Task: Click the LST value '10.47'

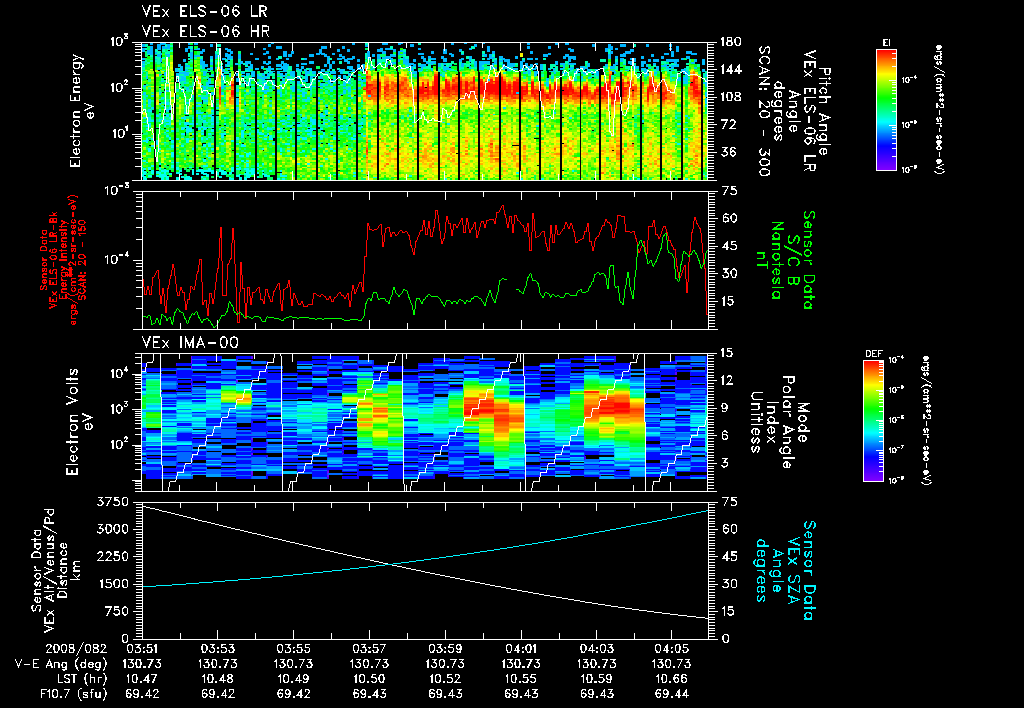Action: click(142, 679)
